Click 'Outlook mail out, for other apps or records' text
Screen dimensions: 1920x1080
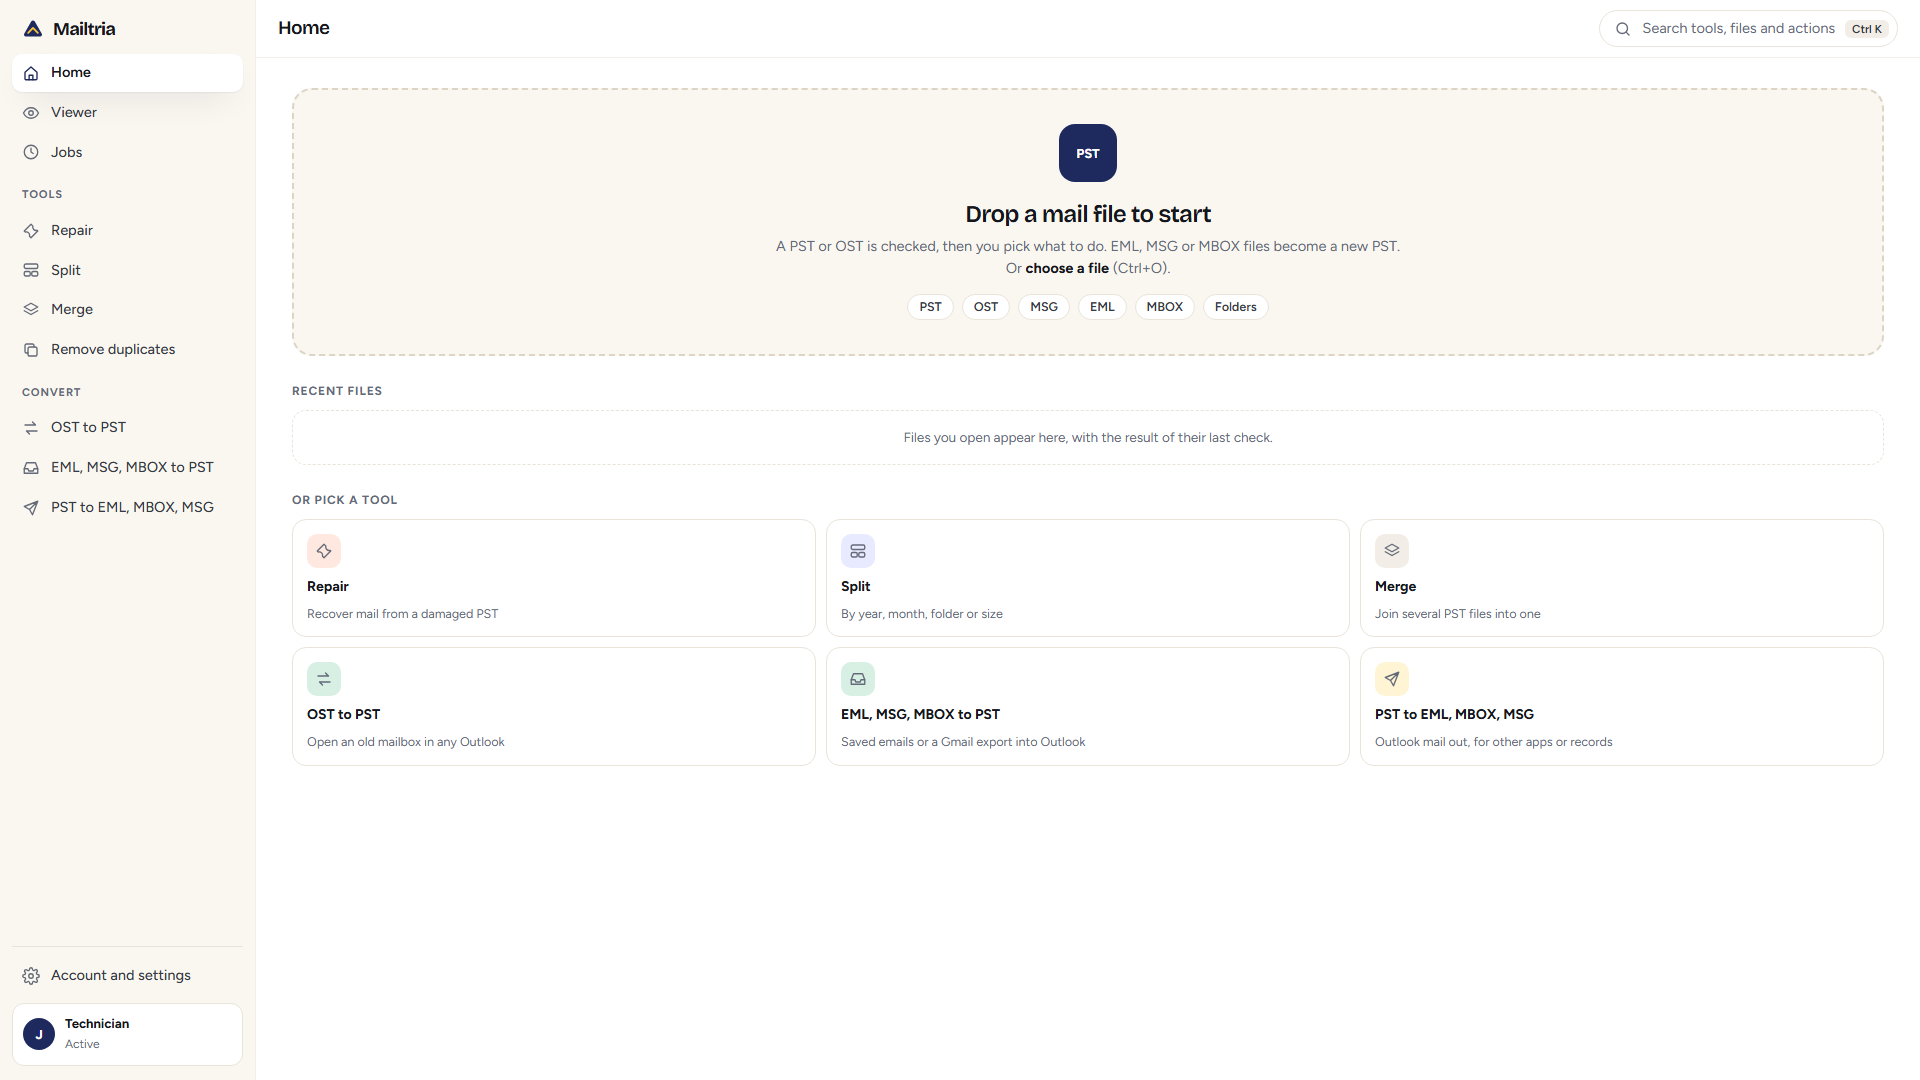(1494, 742)
